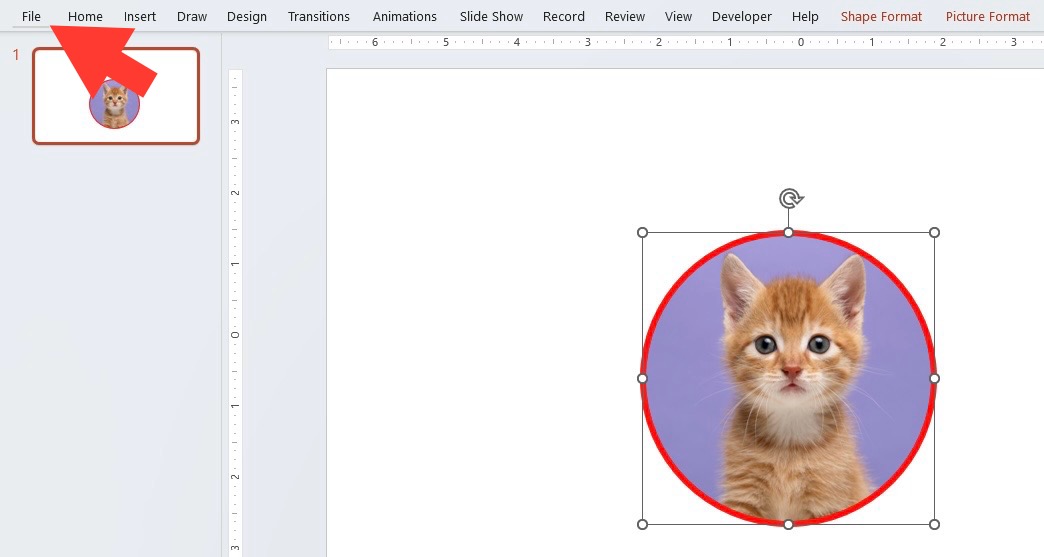This screenshot has width=1044, height=557.
Task: Open the Animations tab
Action: click(404, 17)
